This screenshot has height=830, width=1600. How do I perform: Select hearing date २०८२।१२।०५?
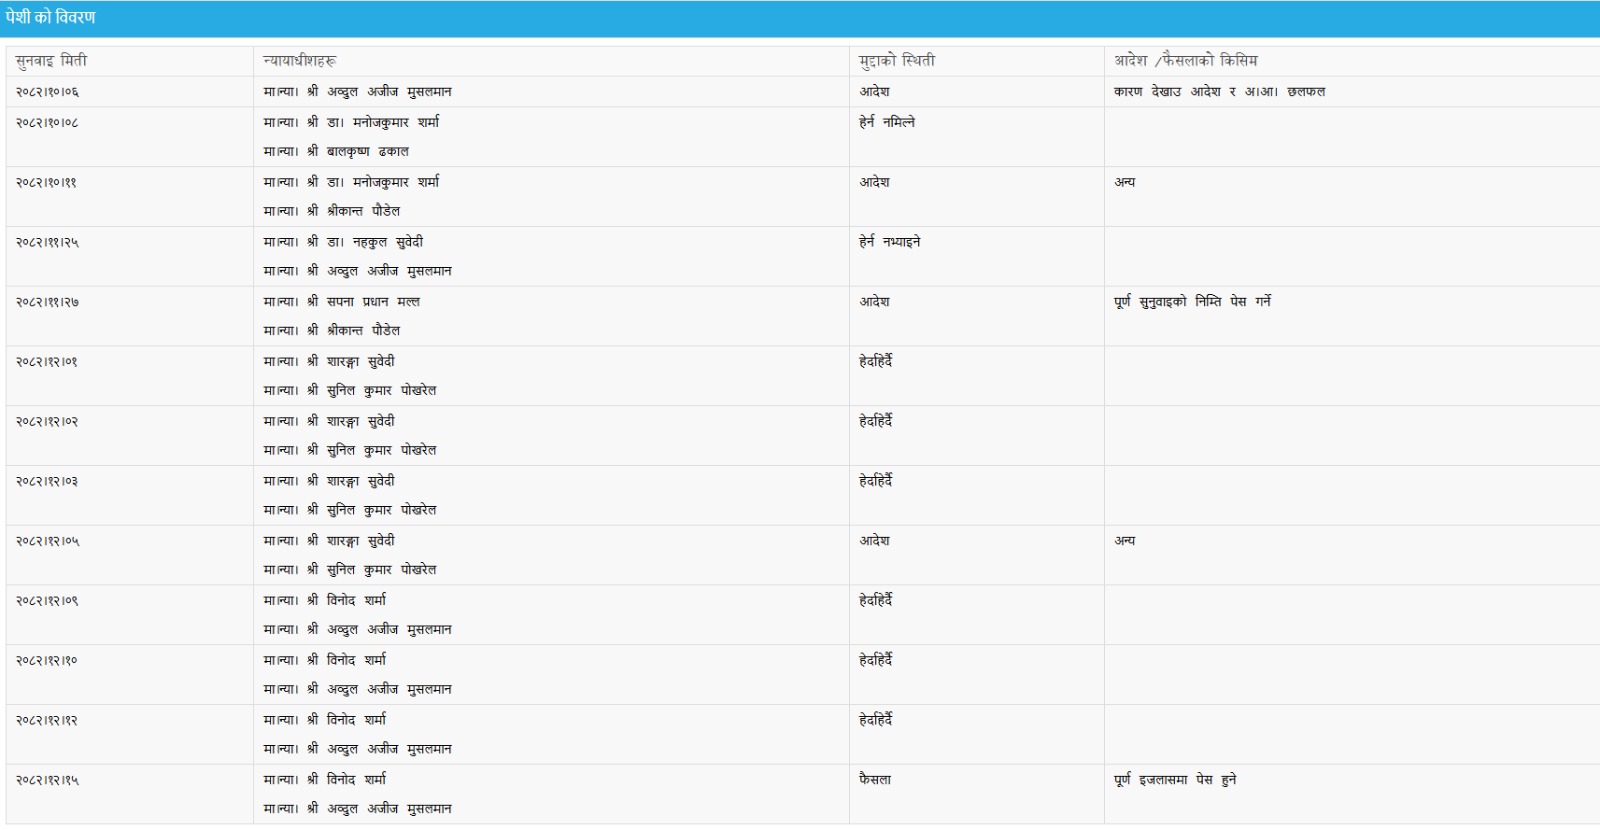[47, 541]
